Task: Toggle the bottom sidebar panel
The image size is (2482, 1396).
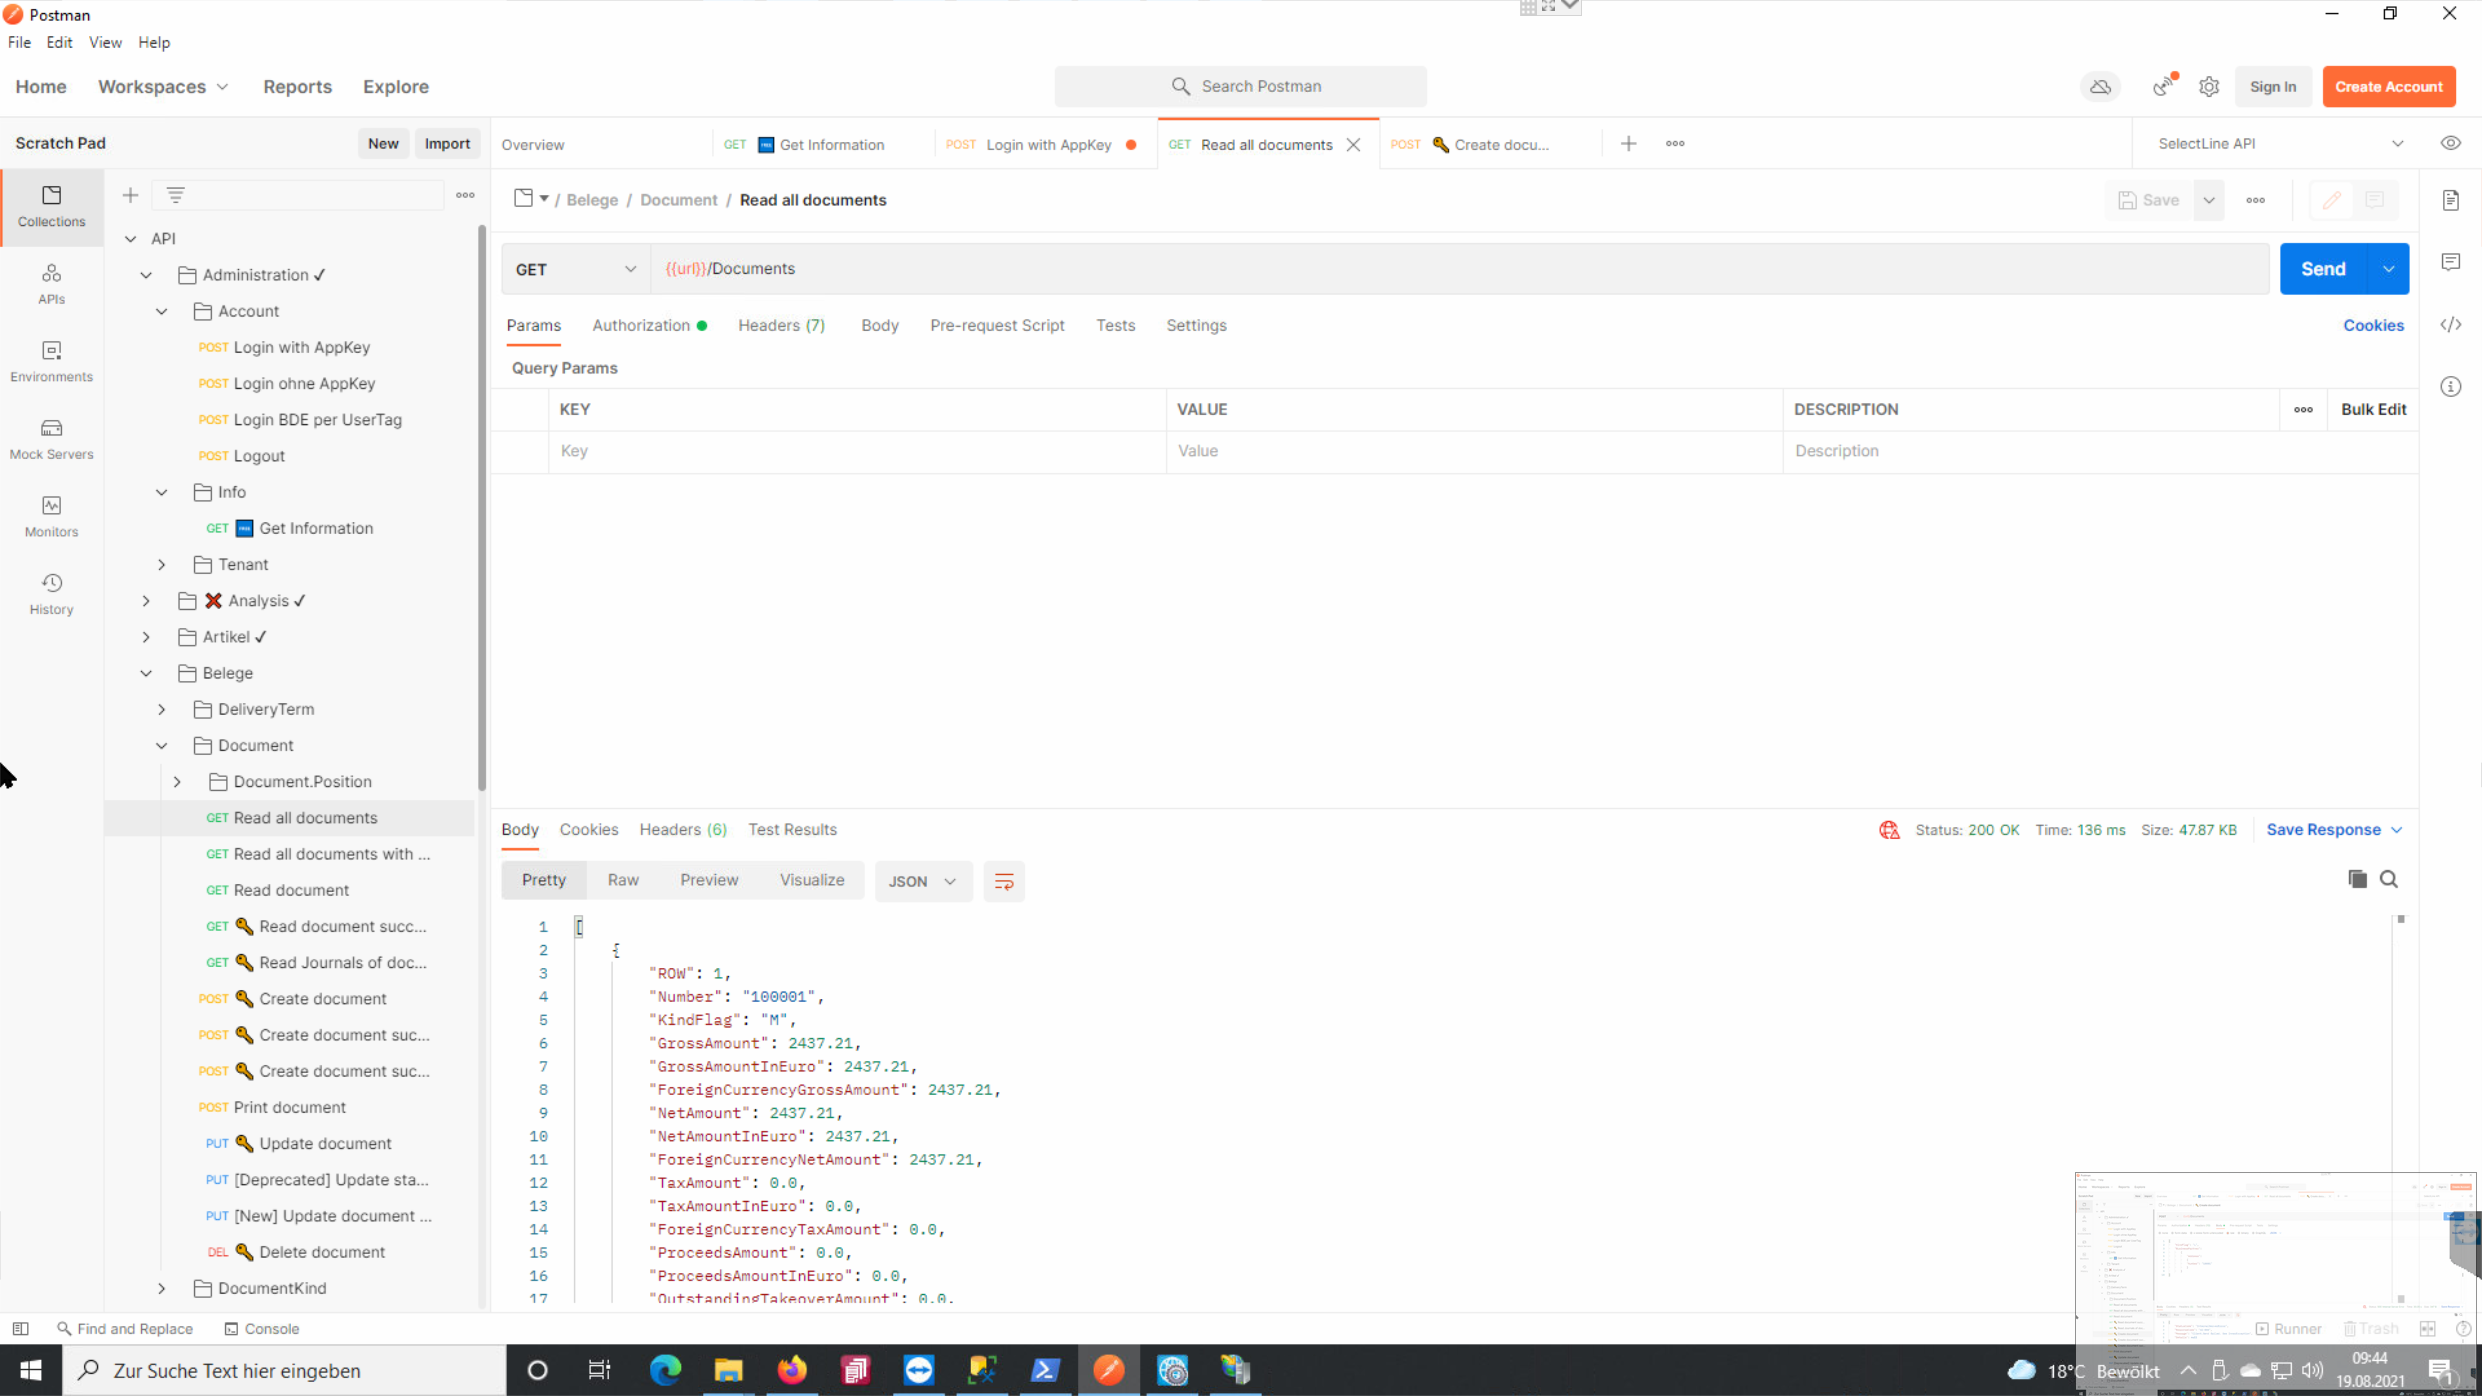Action: [x=20, y=1328]
